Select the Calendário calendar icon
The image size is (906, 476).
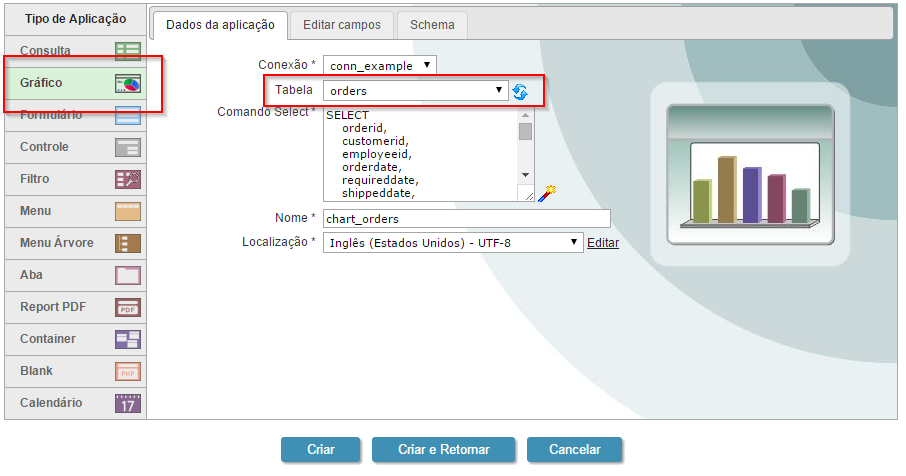[127, 403]
